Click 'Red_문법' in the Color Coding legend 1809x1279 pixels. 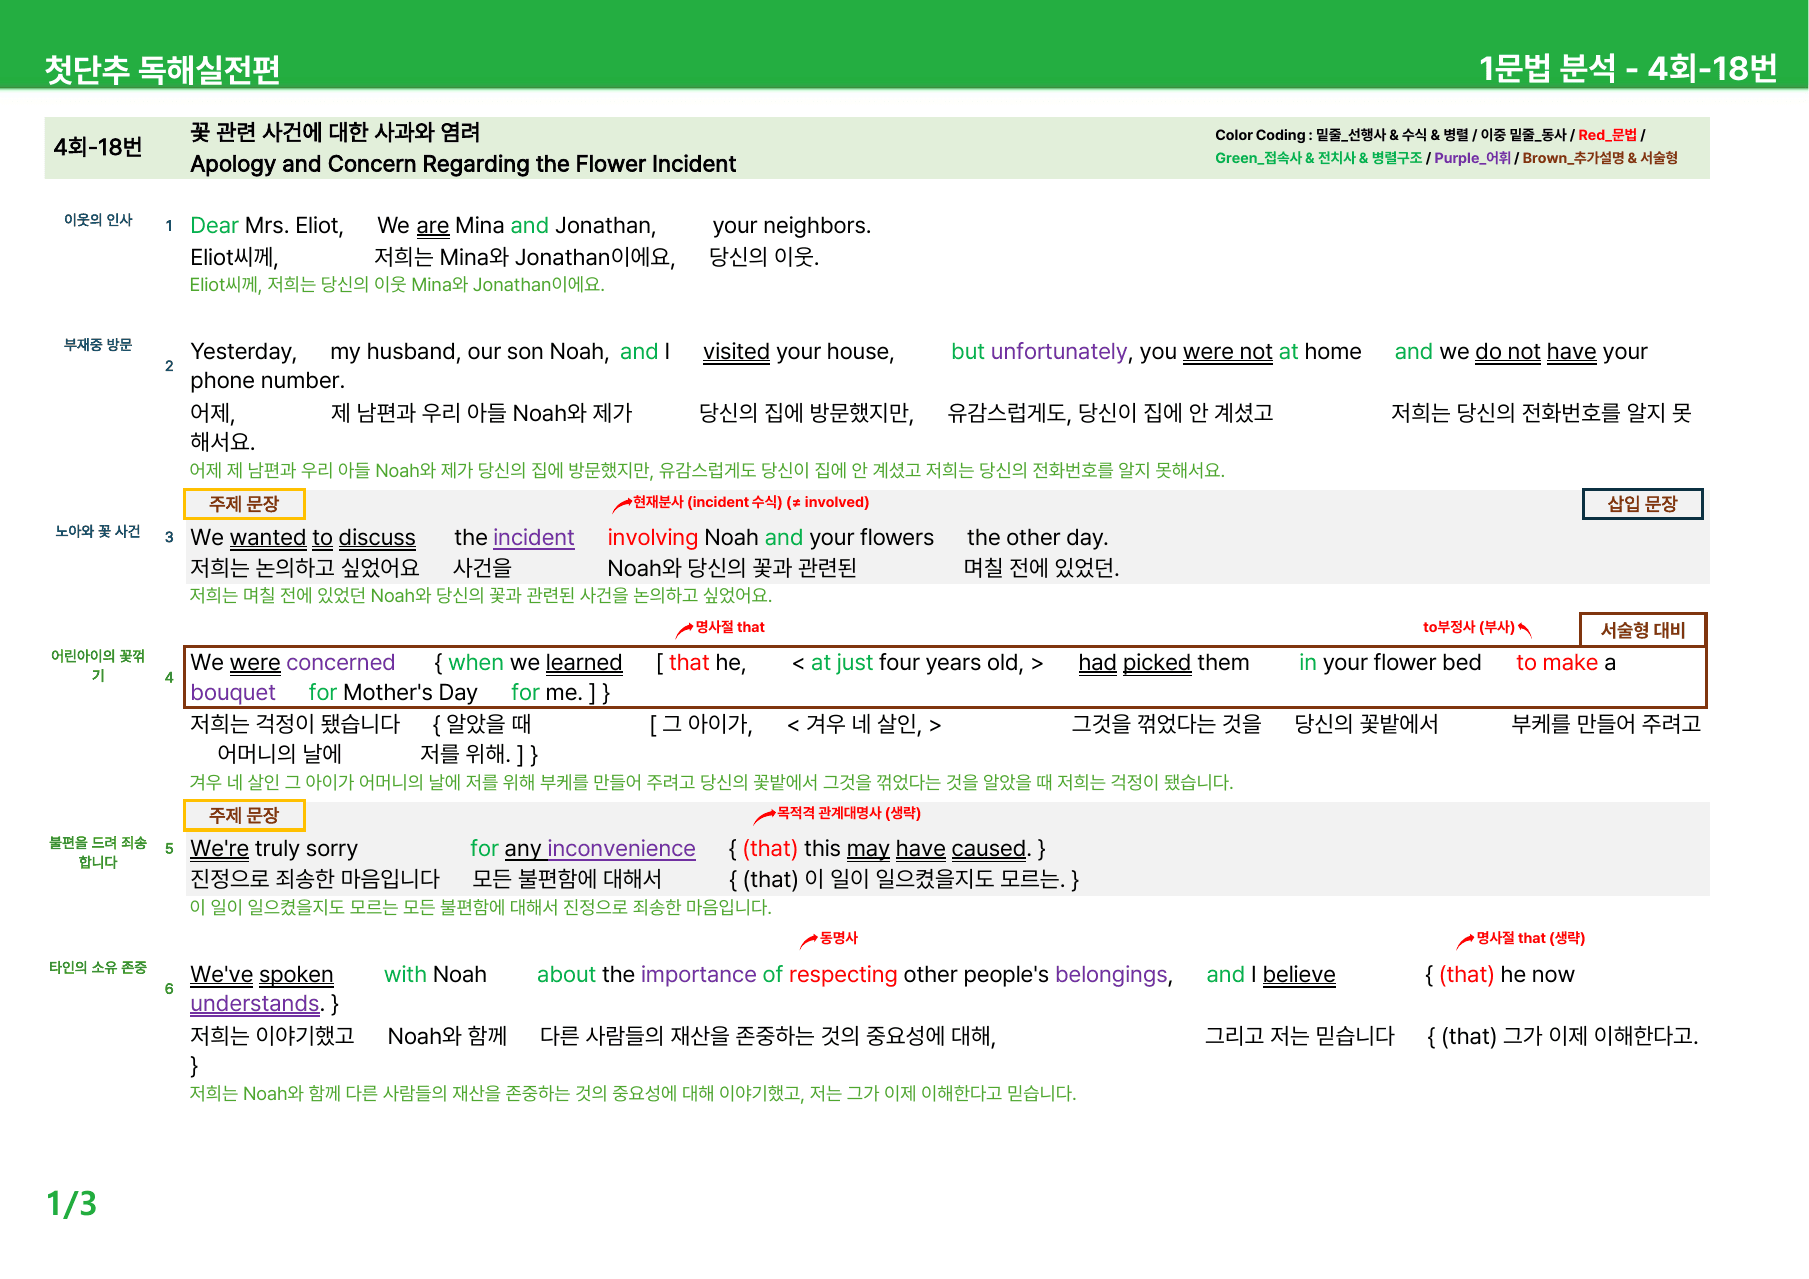coord(1607,135)
